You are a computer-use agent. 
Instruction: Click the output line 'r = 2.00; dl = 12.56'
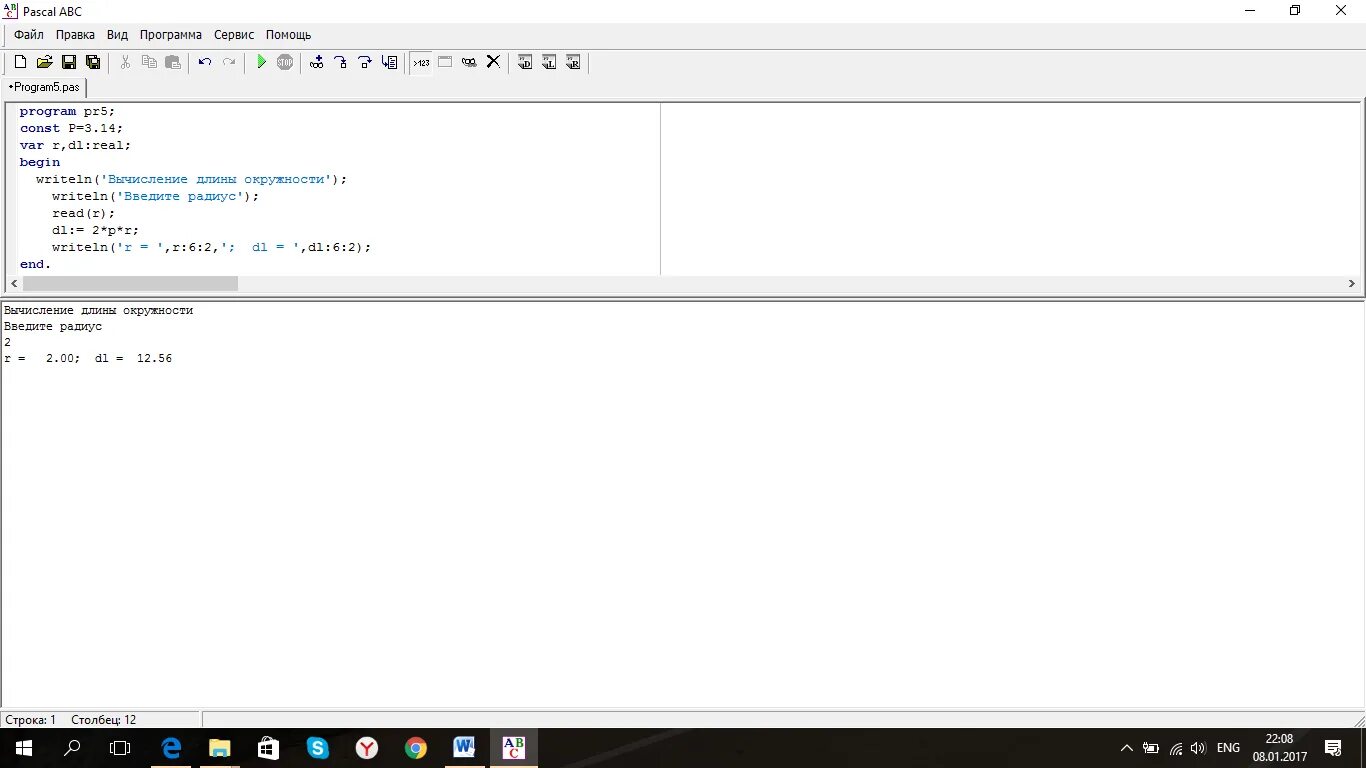point(88,358)
